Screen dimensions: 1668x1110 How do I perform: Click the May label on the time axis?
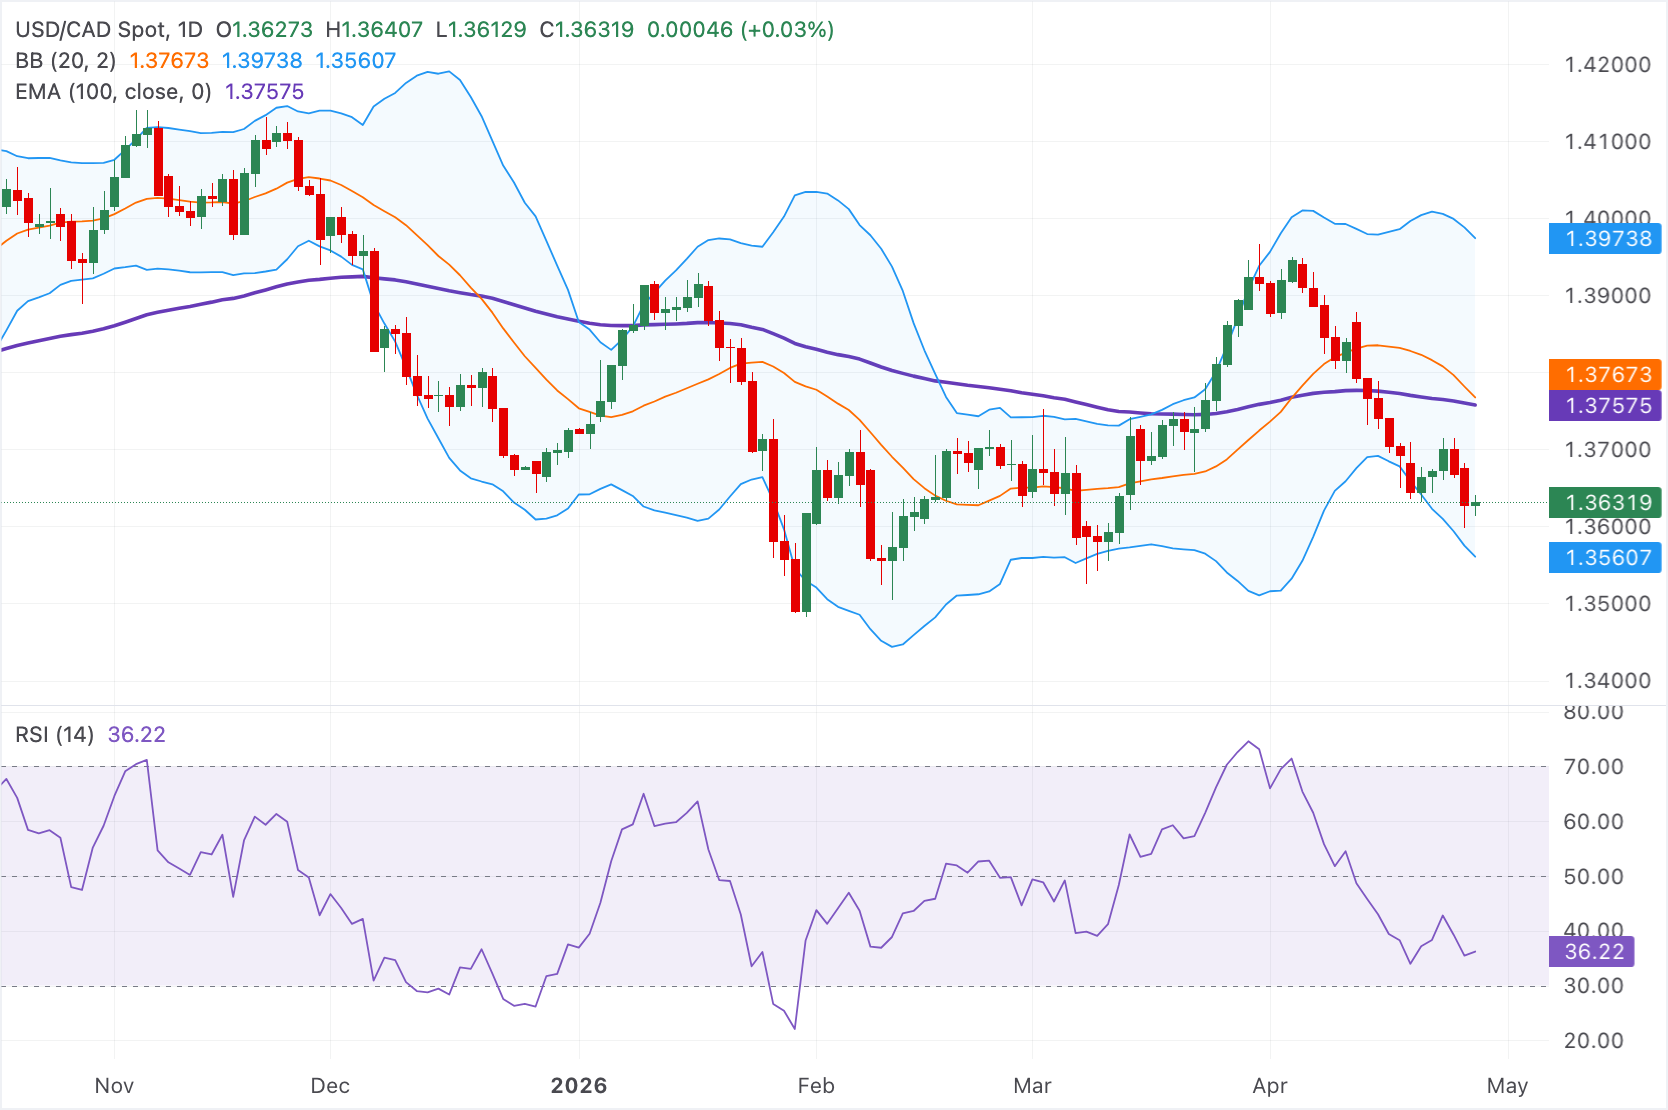click(1507, 1086)
